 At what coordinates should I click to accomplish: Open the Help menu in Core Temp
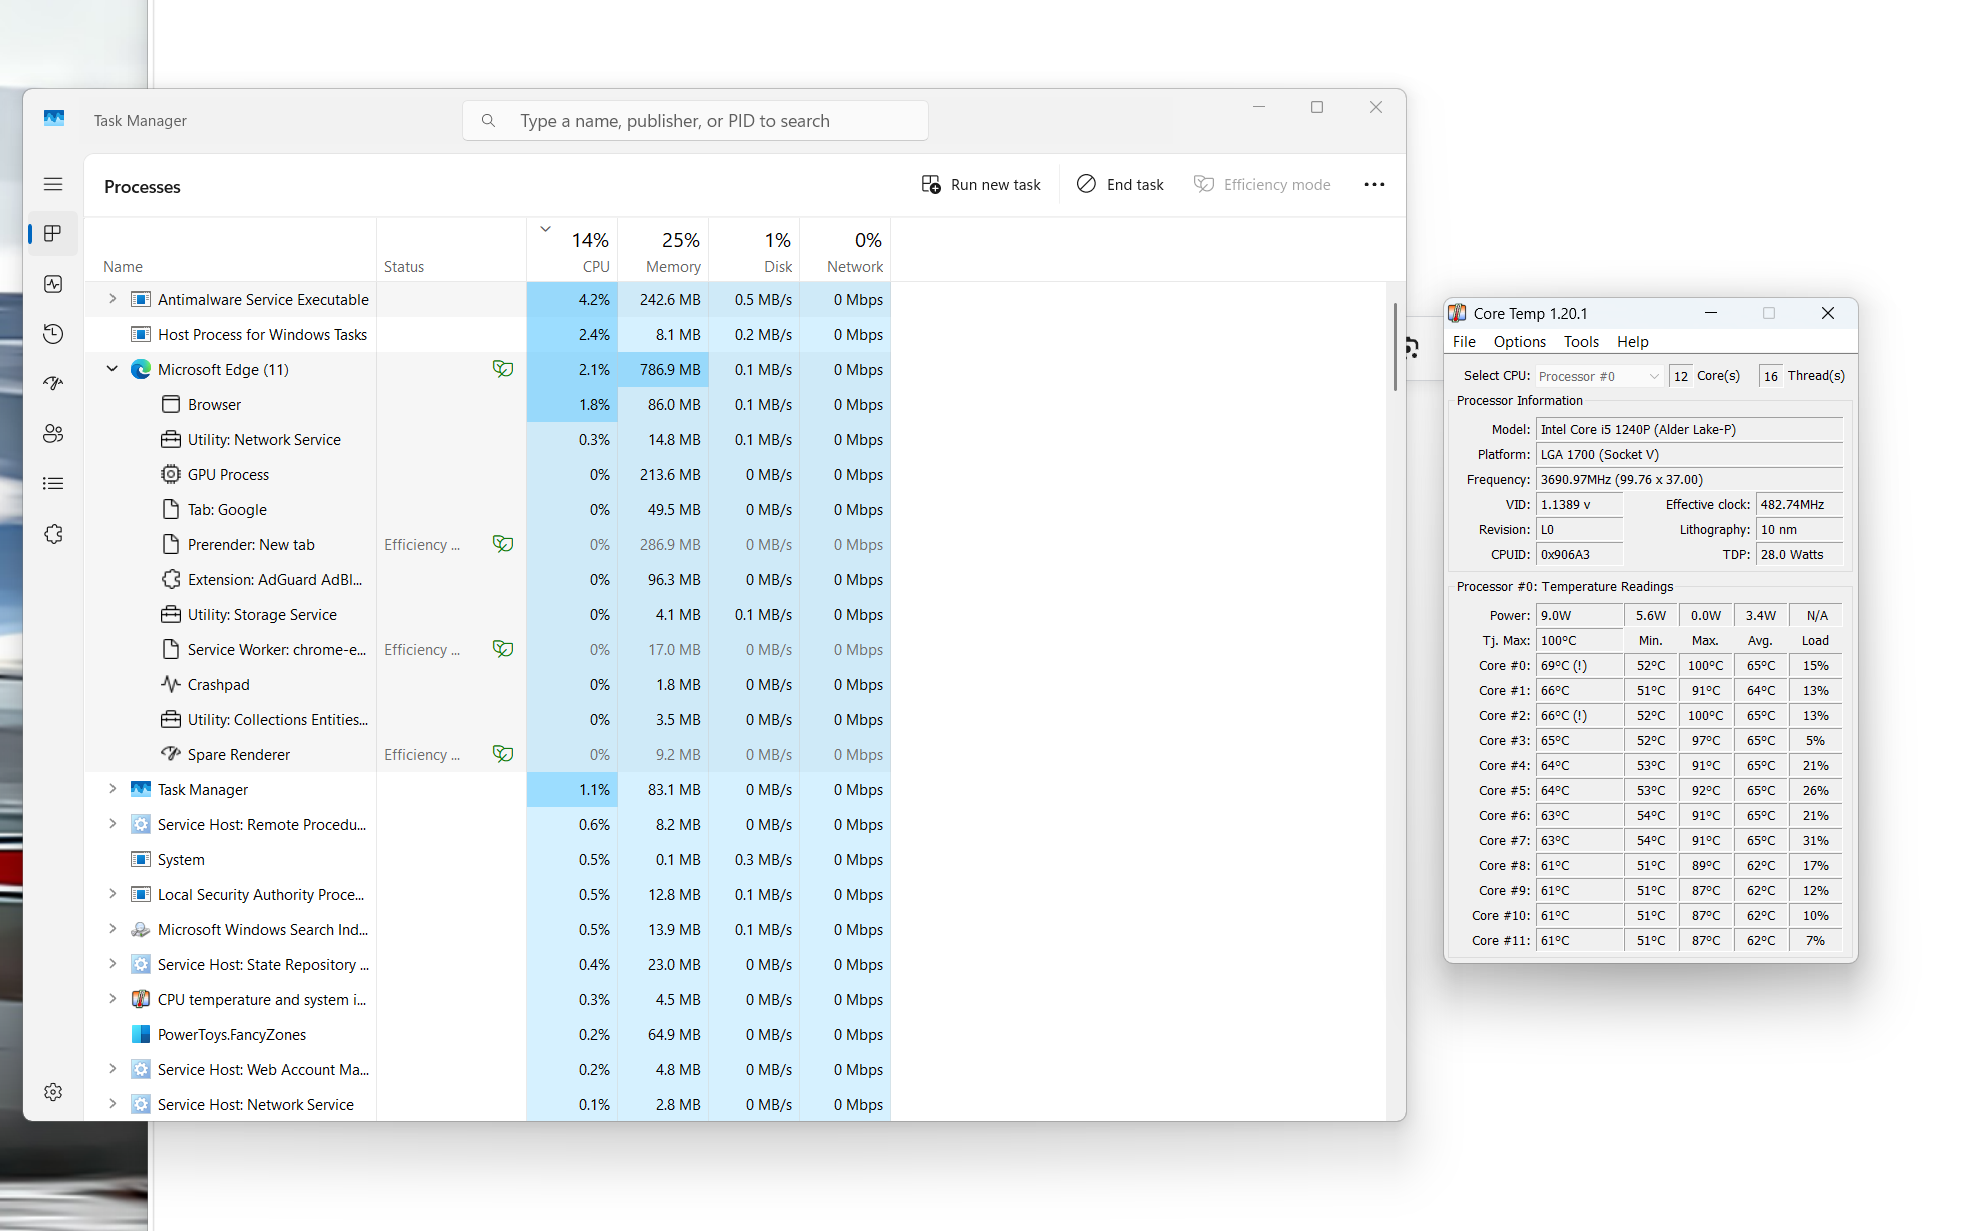pyautogui.click(x=1632, y=342)
